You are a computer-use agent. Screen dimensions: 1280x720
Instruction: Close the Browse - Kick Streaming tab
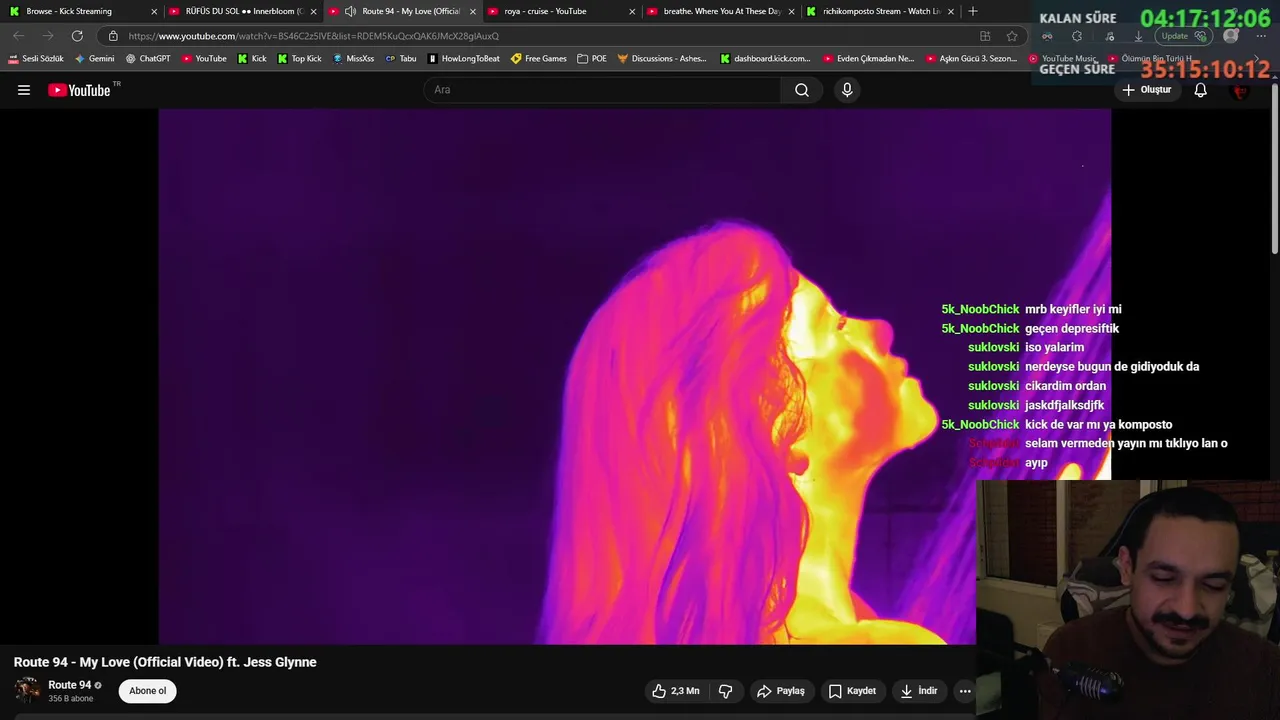[x=153, y=11]
